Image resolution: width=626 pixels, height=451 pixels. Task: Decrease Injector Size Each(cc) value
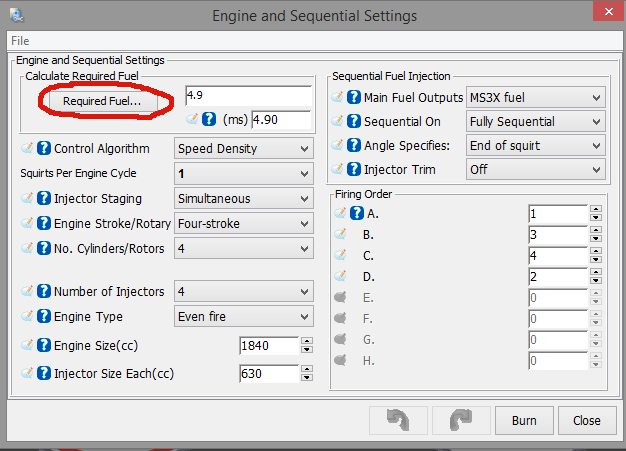coord(307,379)
